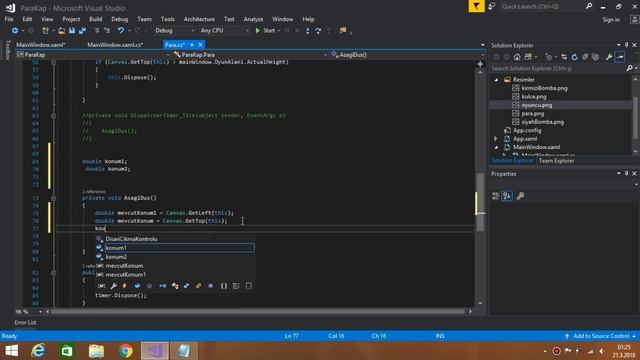
Task: Save the current file with the disk icon
Action: [x=72, y=31]
